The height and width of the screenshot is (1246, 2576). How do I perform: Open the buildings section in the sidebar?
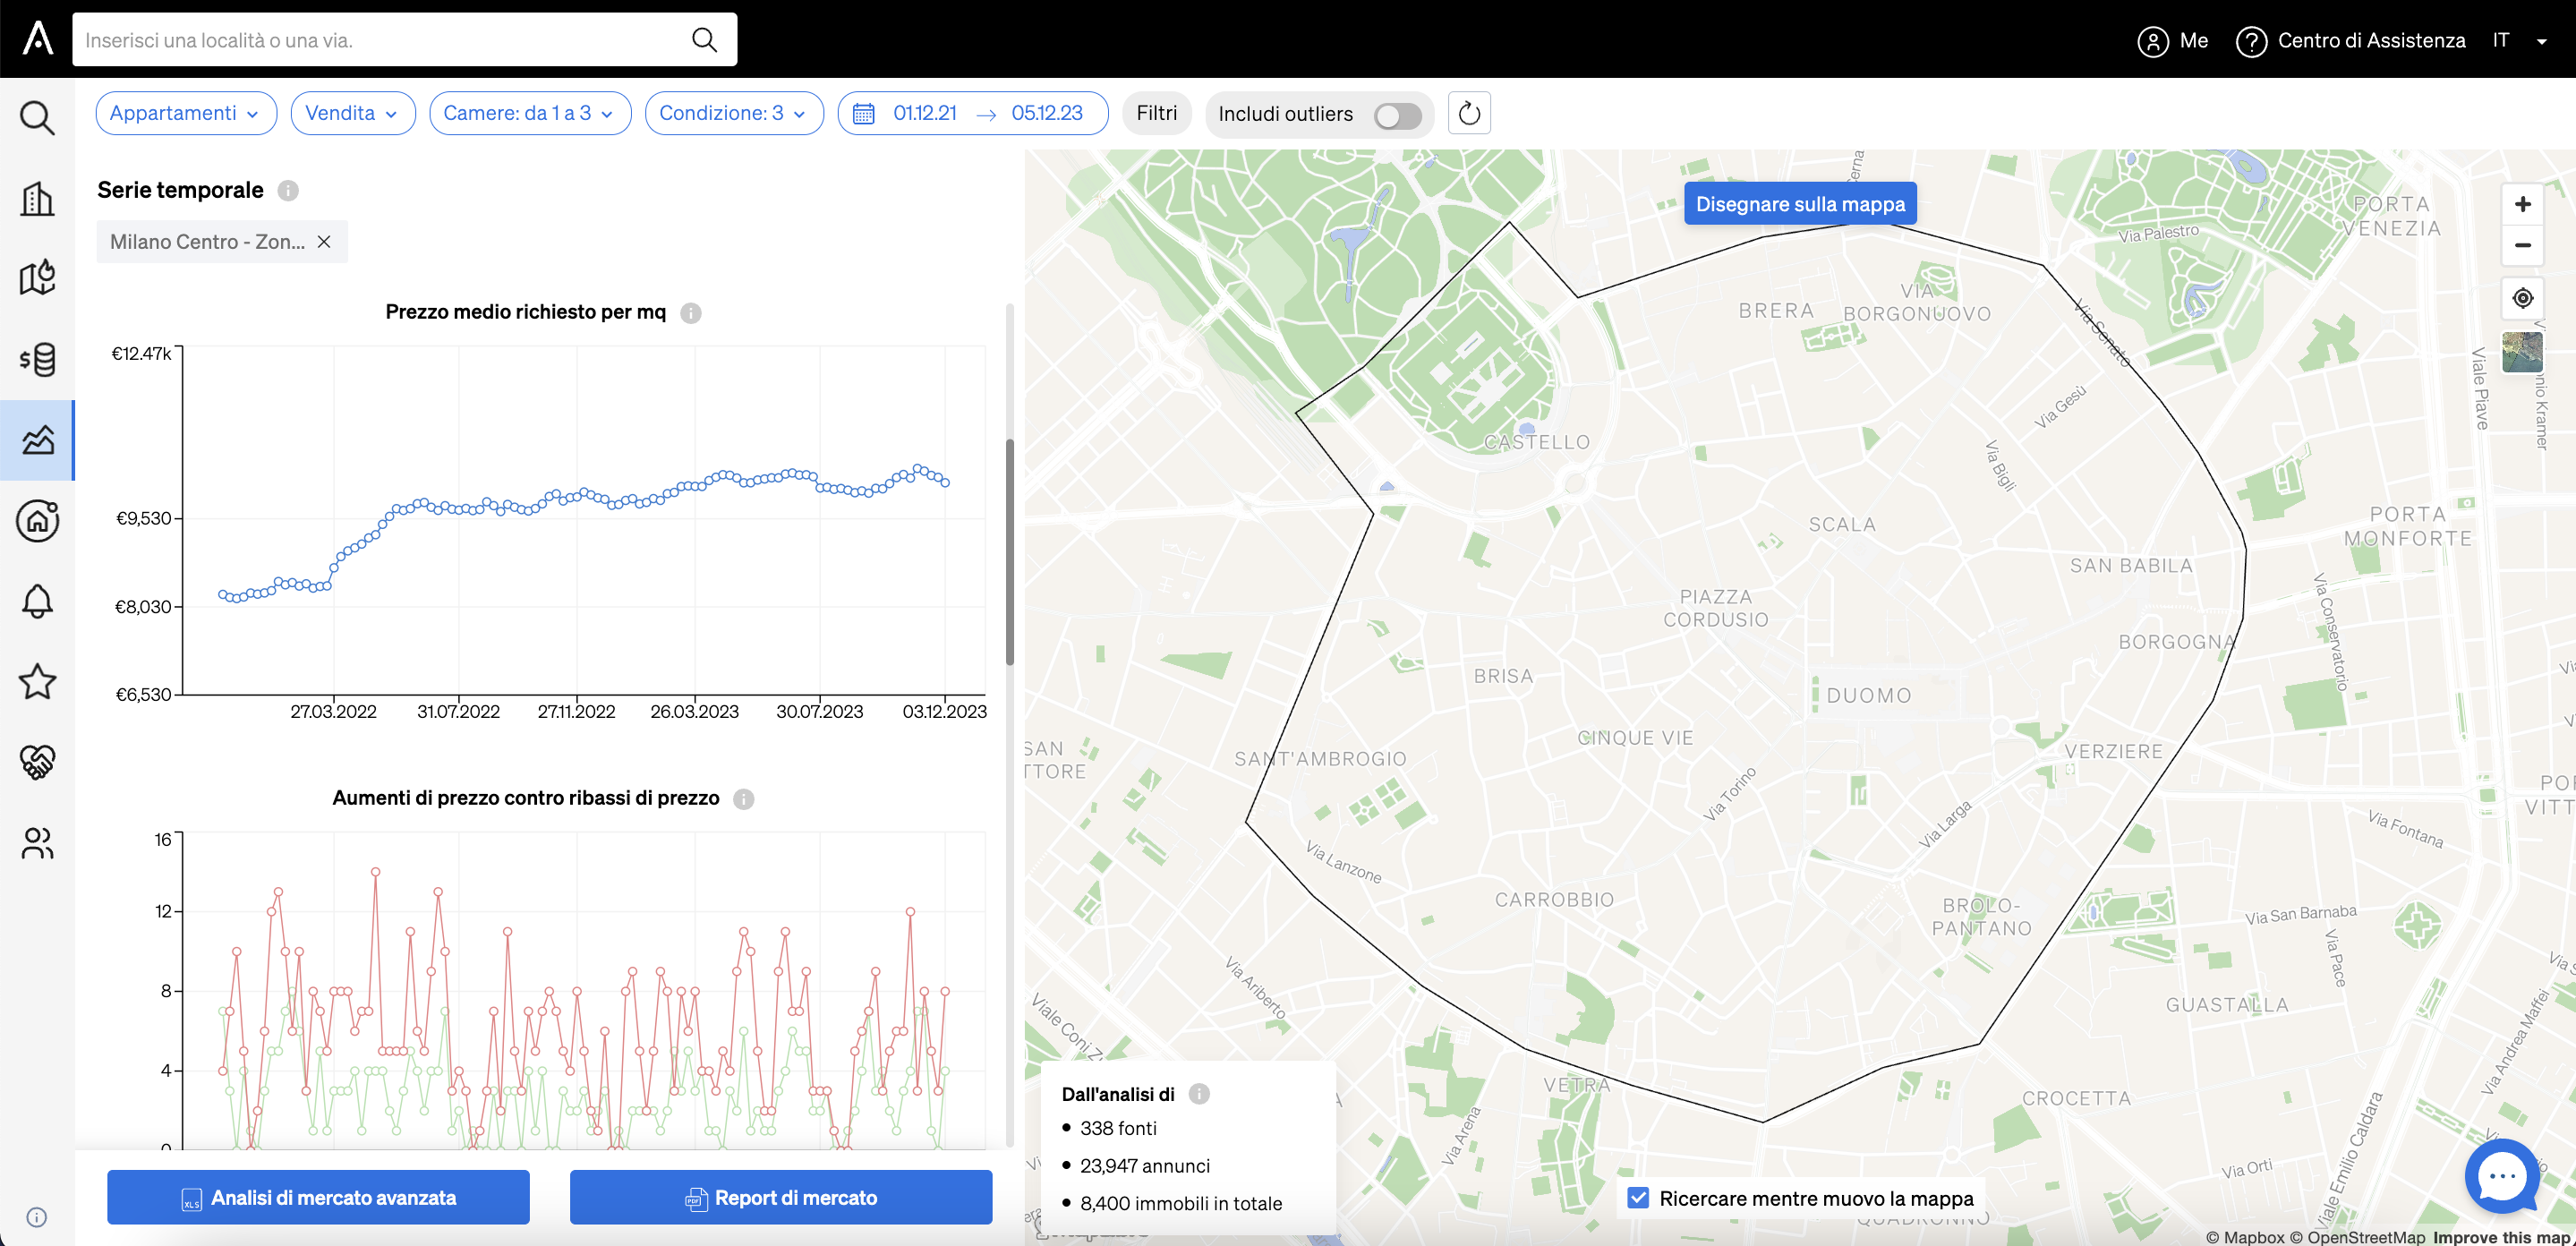click(37, 198)
